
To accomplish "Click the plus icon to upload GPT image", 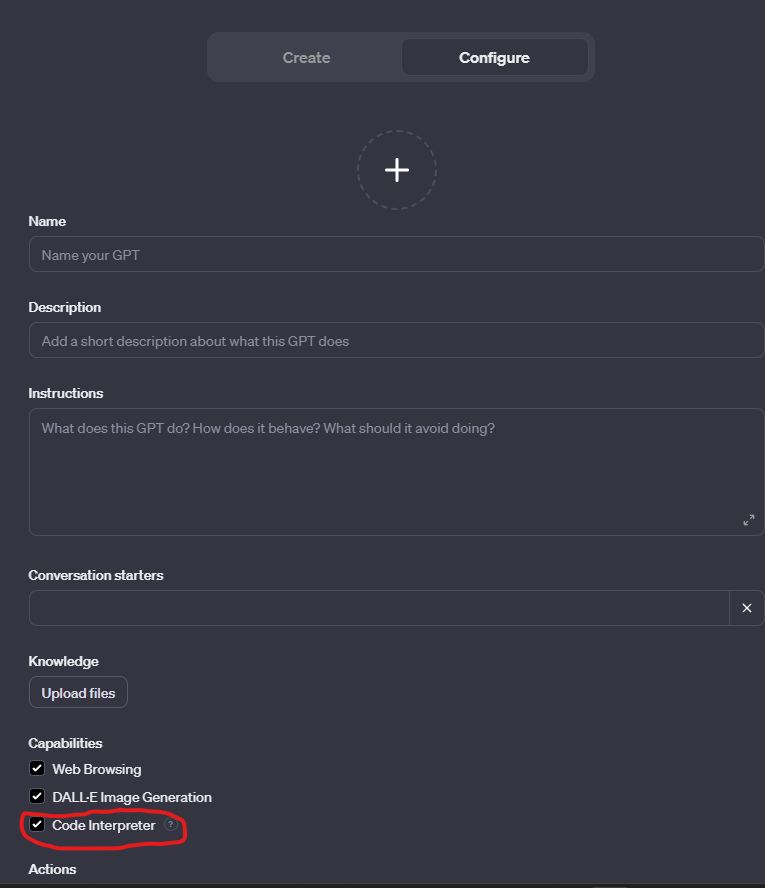I will [x=397, y=170].
